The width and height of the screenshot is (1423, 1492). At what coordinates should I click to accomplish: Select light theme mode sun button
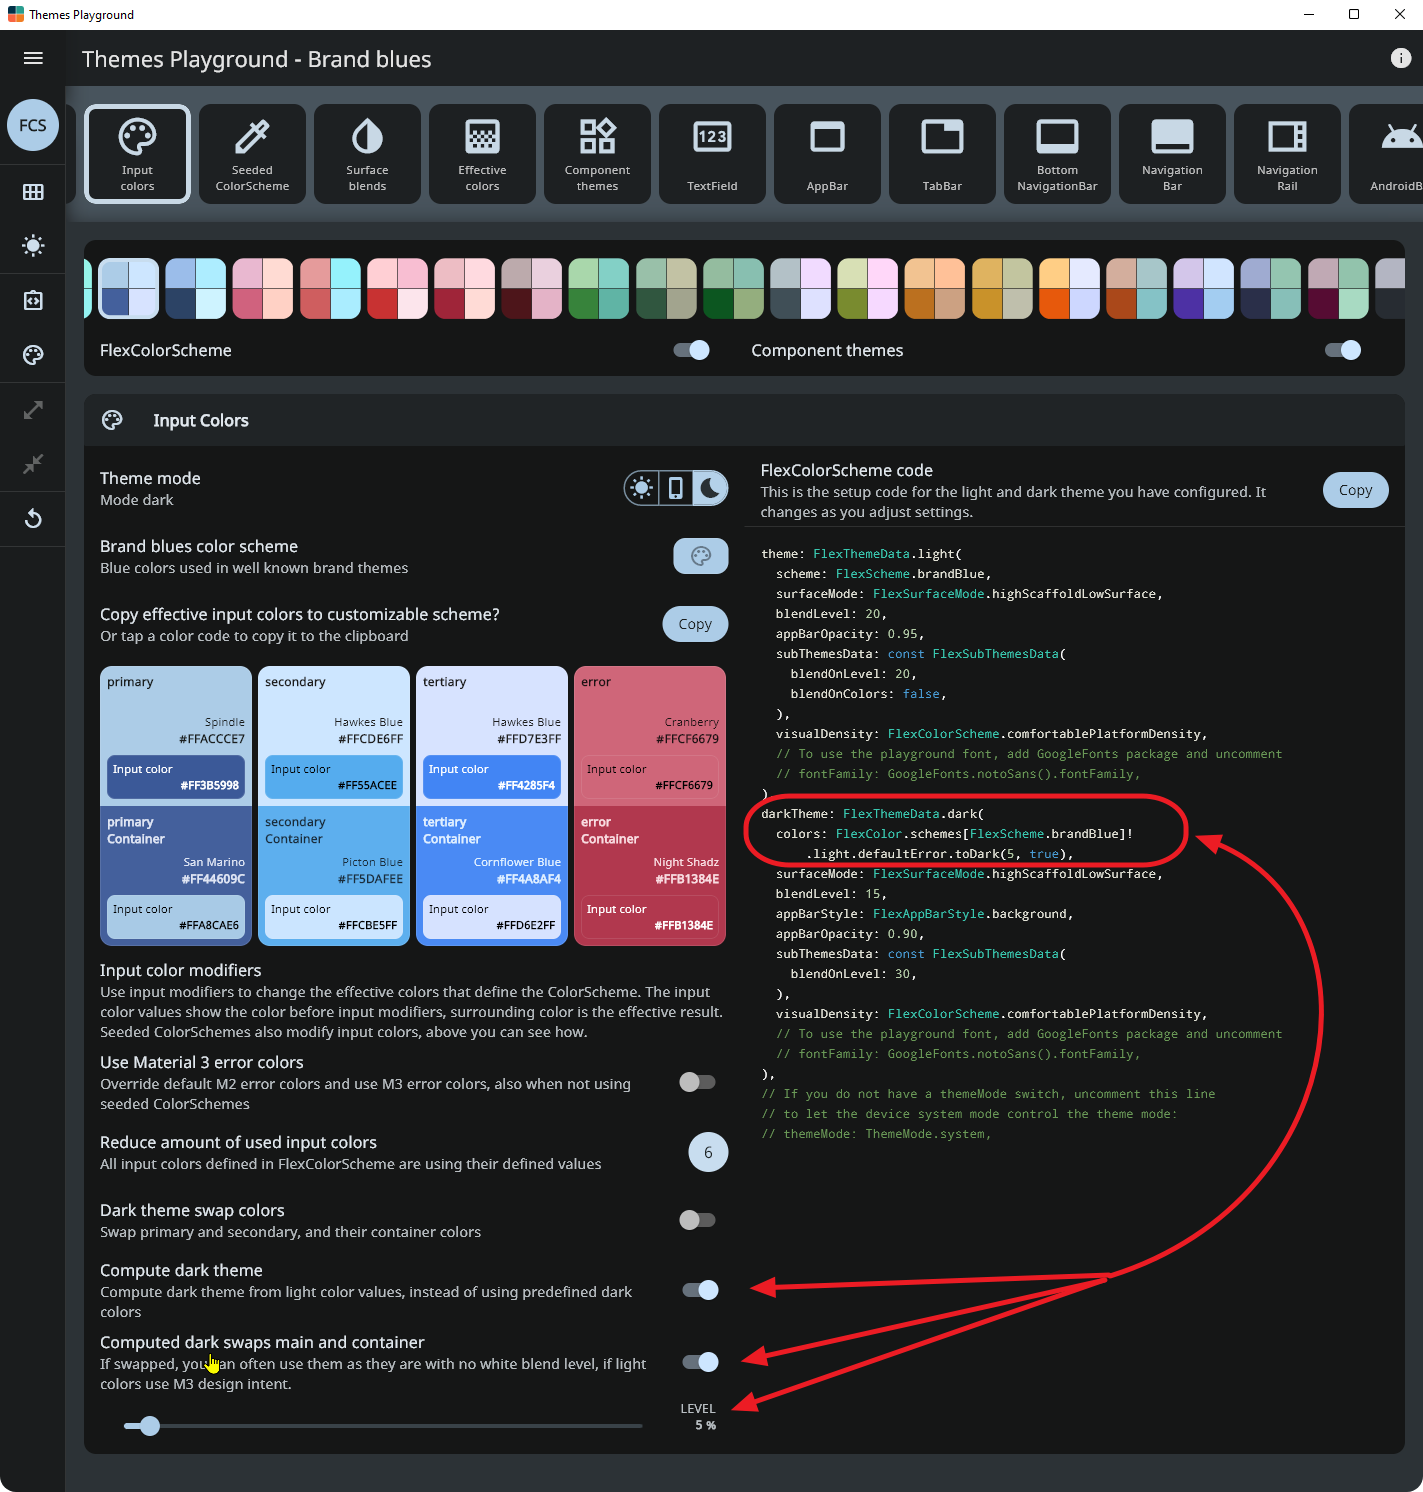(x=642, y=488)
